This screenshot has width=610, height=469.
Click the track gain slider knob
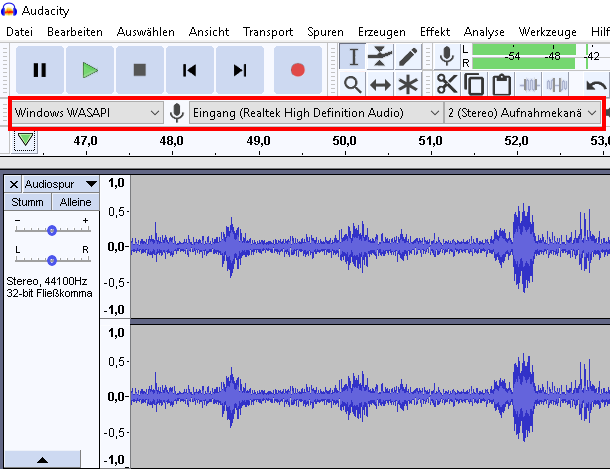[x=52, y=230]
